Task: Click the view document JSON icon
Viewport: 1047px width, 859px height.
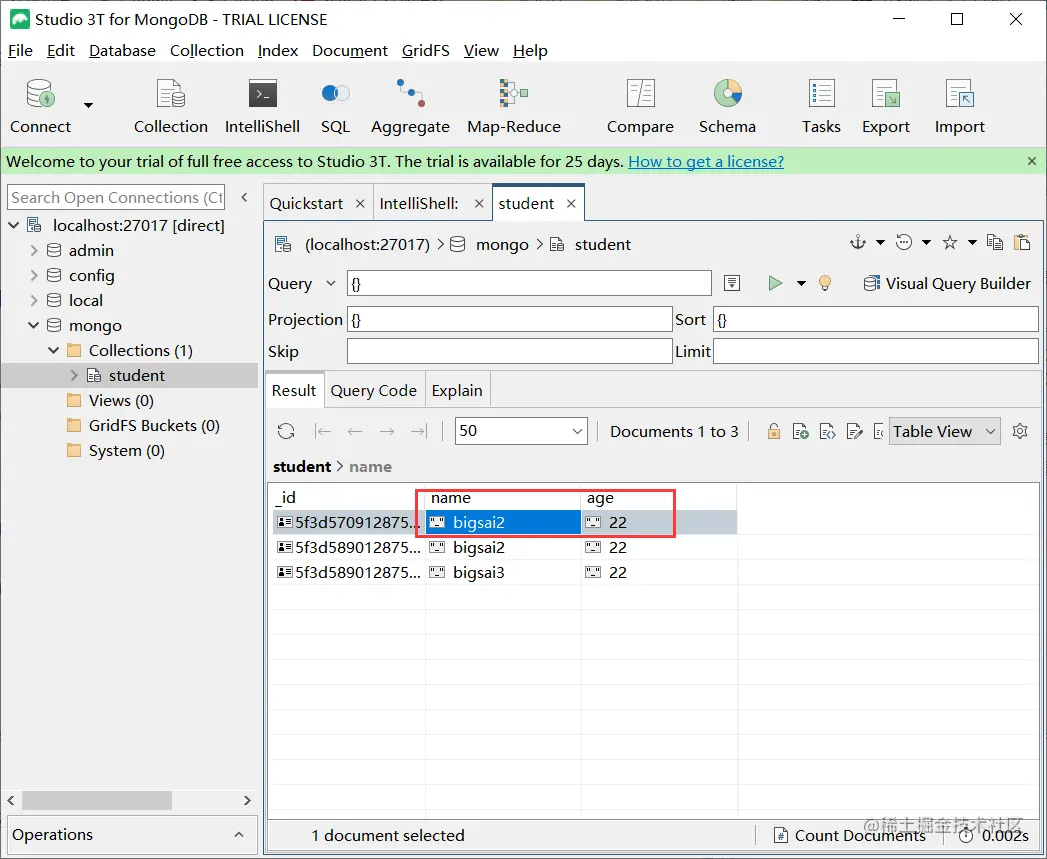Action: coord(827,432)
